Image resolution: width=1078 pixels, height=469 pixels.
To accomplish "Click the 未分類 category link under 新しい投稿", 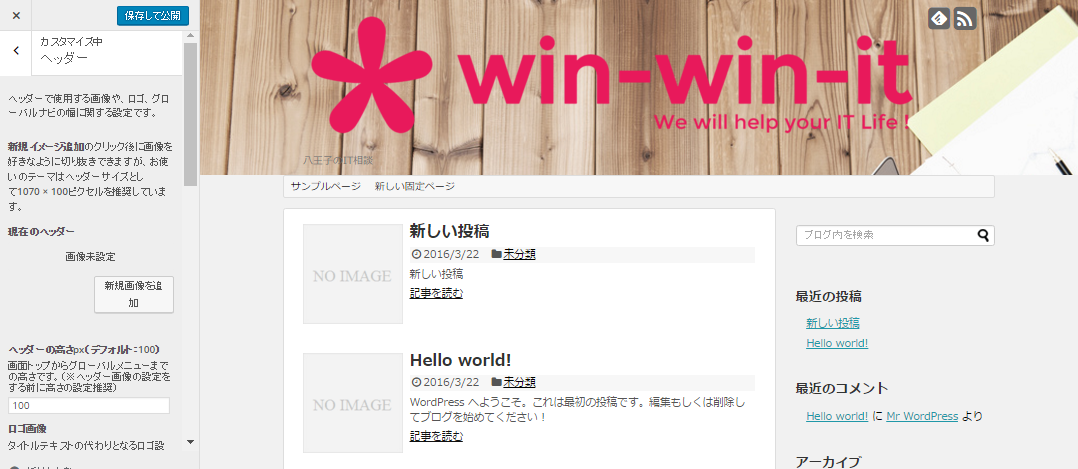I will pyautogui.click(x=519, y=254).
